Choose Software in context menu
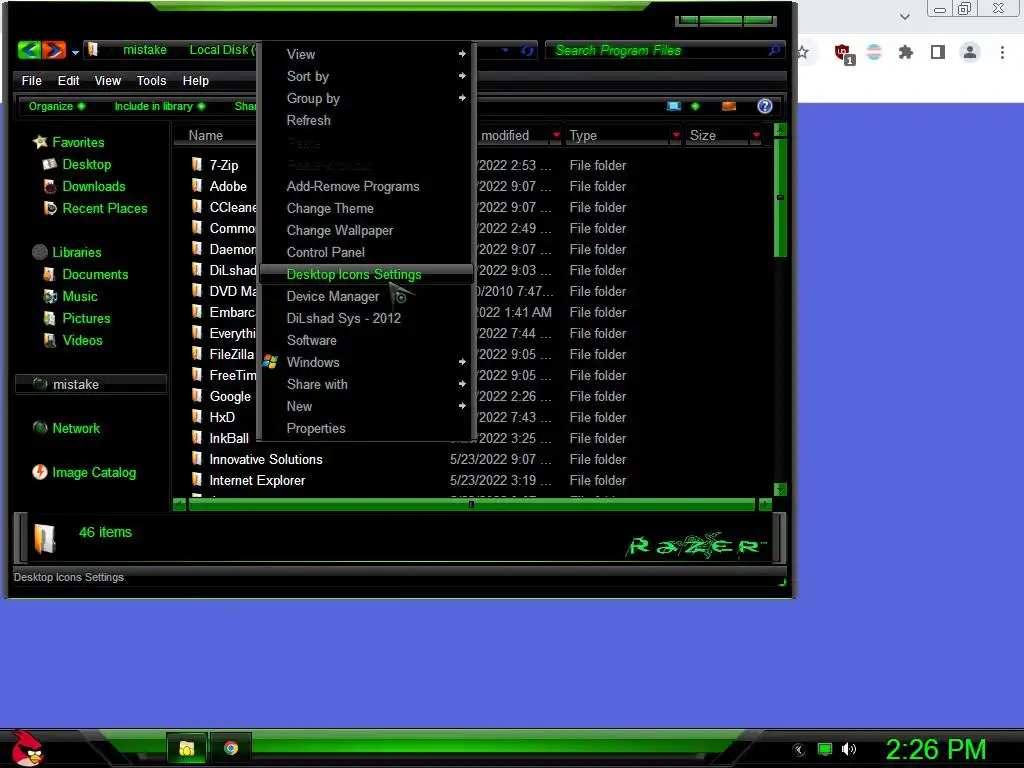The width and height of the screenshot is (1024, 768). click(x=366, y=340)
